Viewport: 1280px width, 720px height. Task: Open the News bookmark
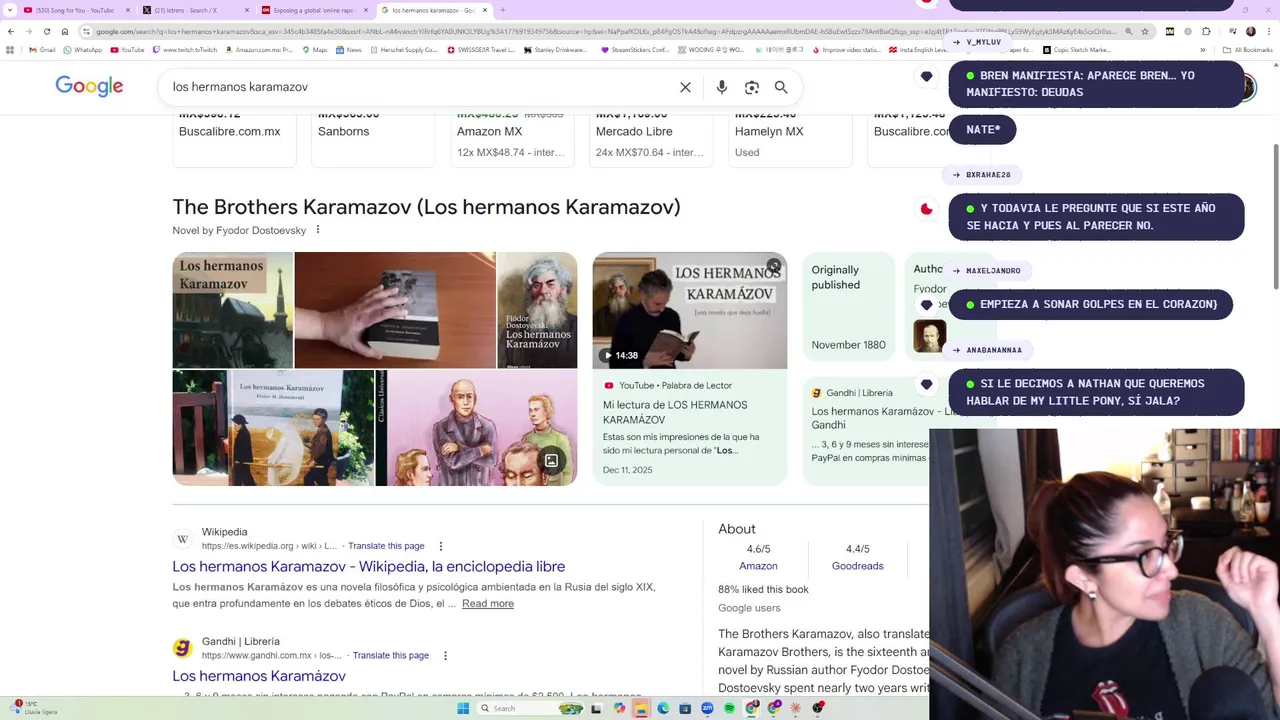348,49
